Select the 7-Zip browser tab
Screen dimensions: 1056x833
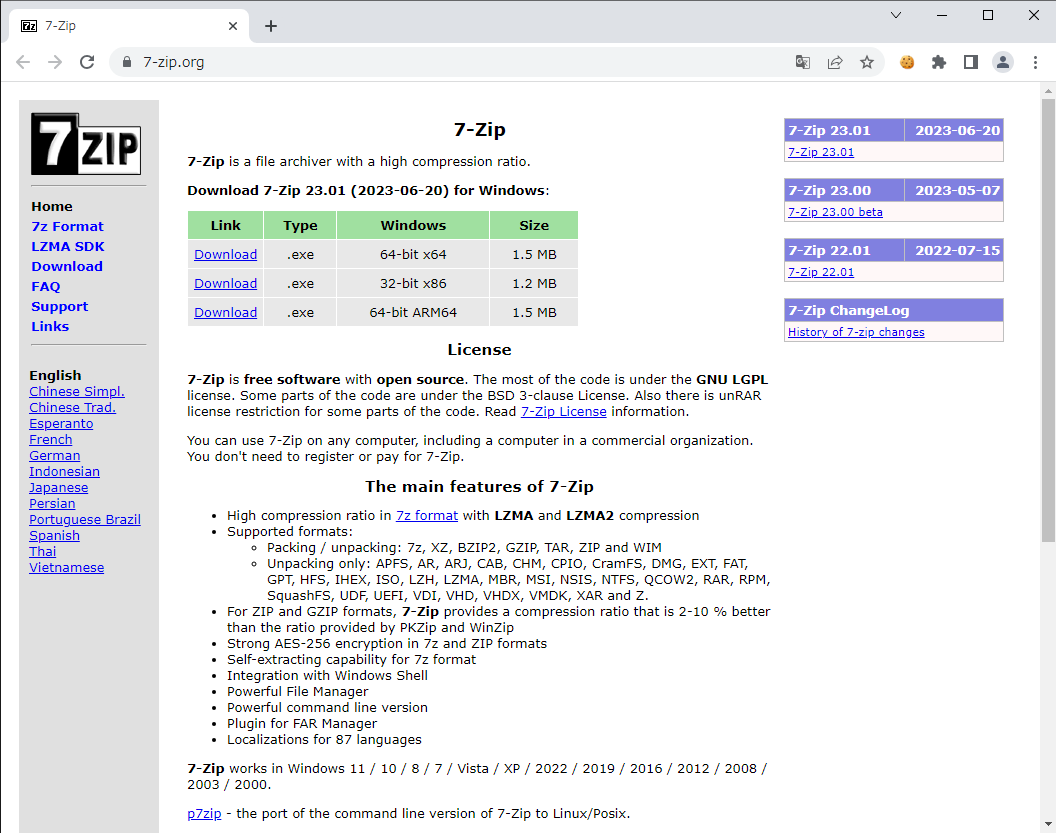(129, 26)
